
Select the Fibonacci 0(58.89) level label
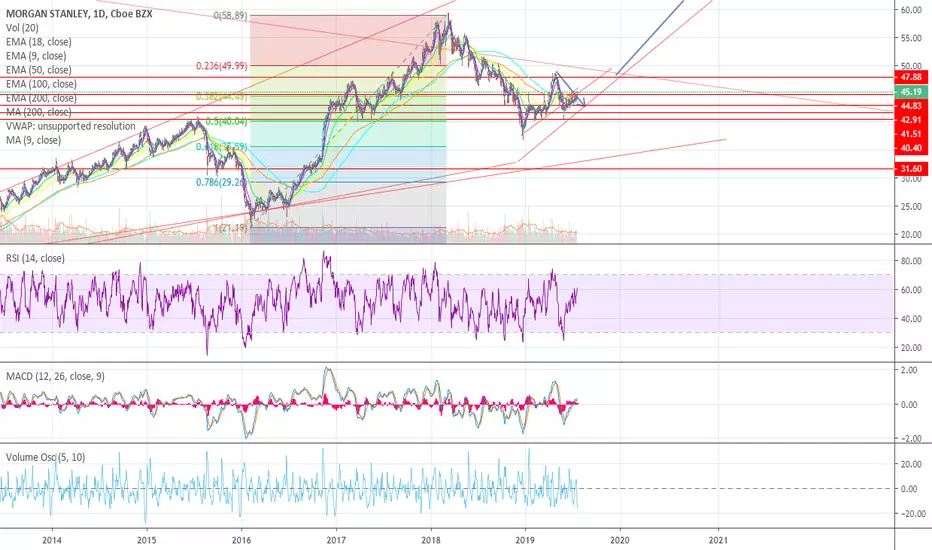230,15
